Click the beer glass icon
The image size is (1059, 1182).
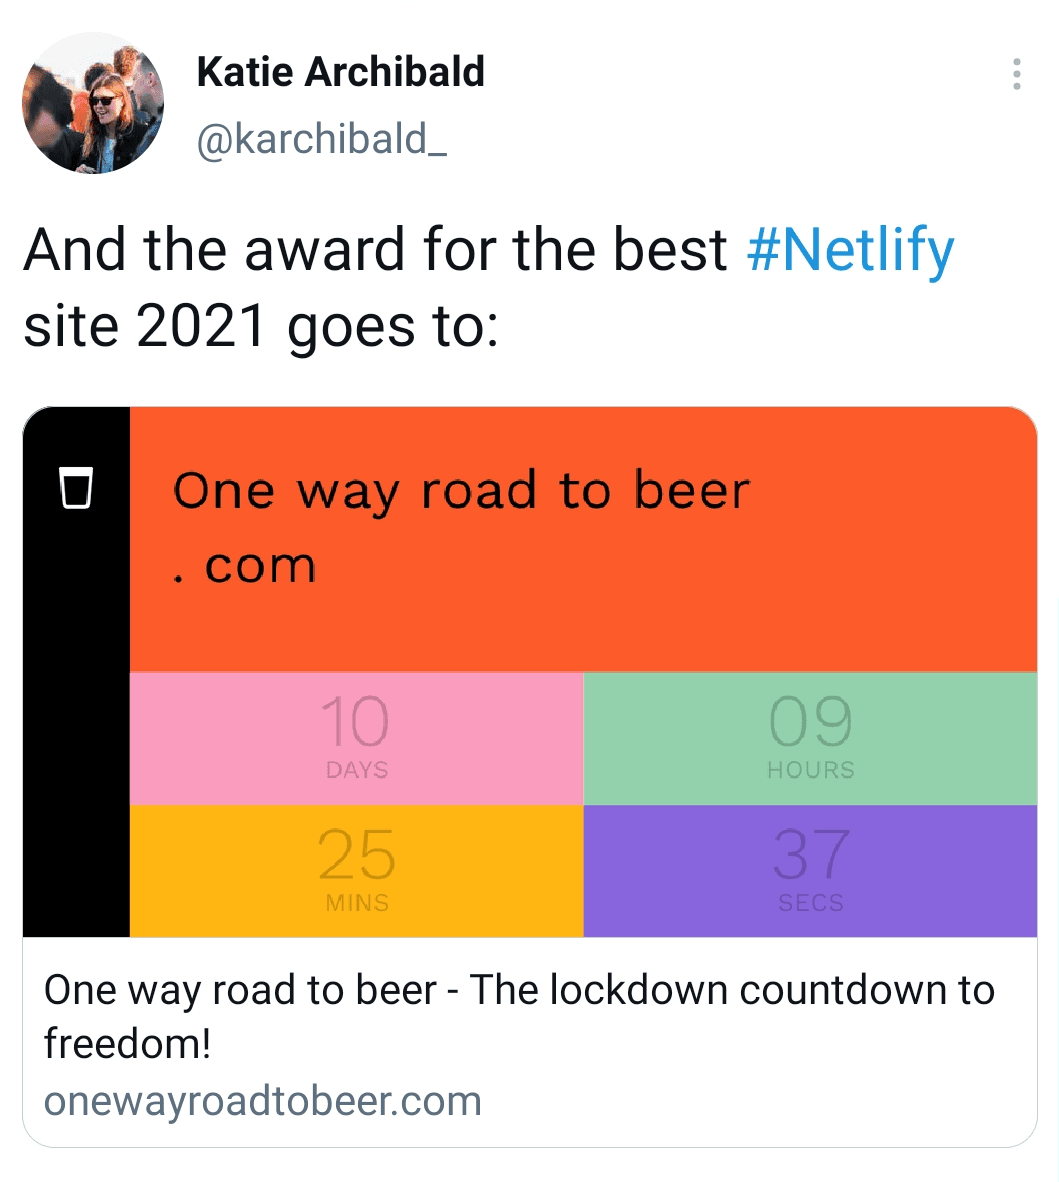76,487
